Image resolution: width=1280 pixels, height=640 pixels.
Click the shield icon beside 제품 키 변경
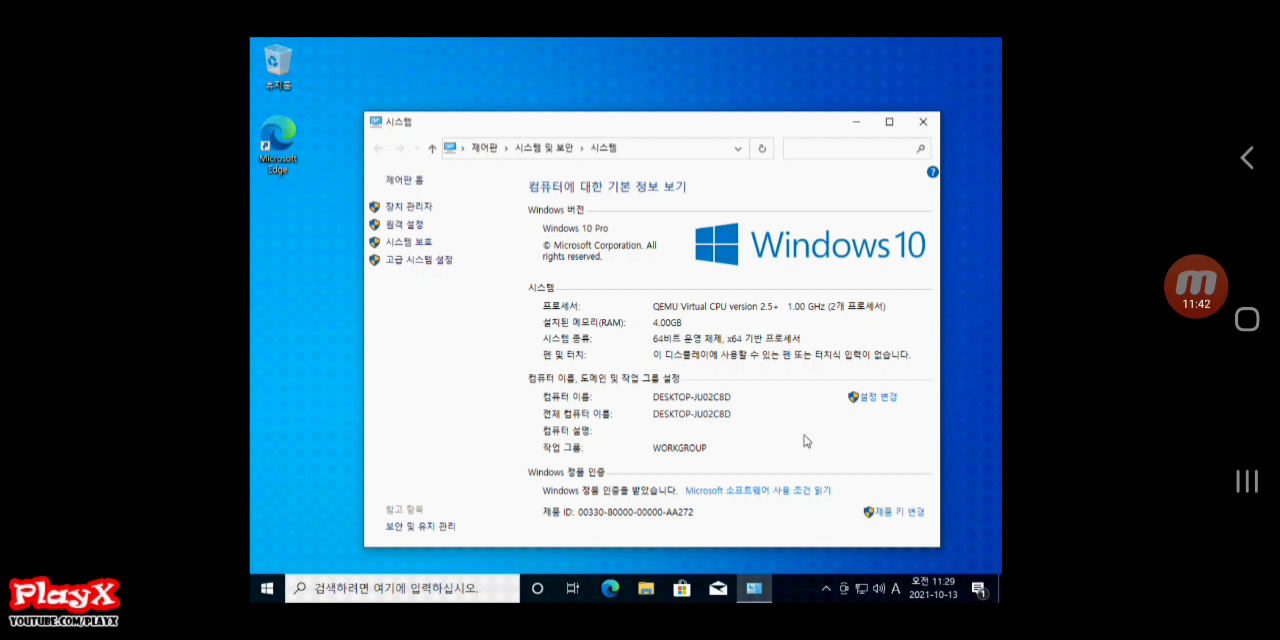click(x=869, y=512)
